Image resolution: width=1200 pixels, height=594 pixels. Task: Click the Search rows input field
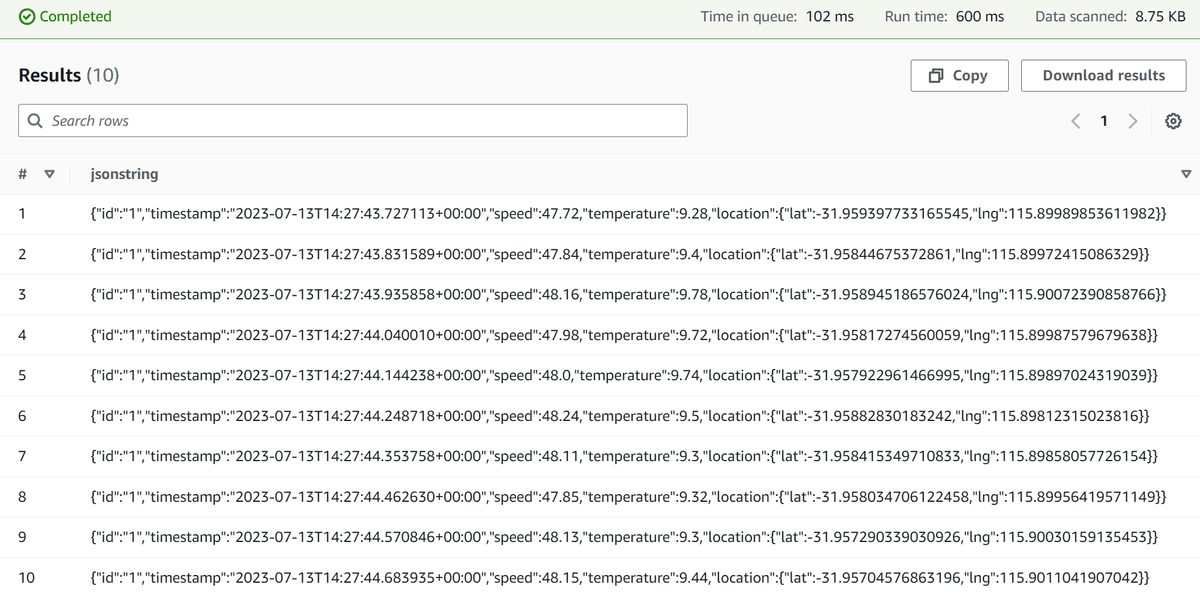(x=350, y=120)
